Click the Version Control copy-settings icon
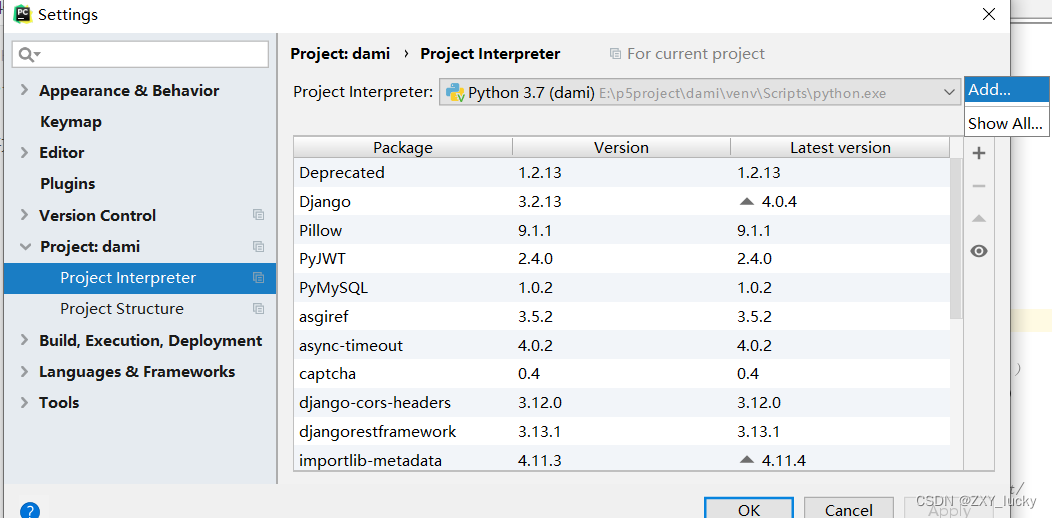1052x518 pixels. click(258, 215)
